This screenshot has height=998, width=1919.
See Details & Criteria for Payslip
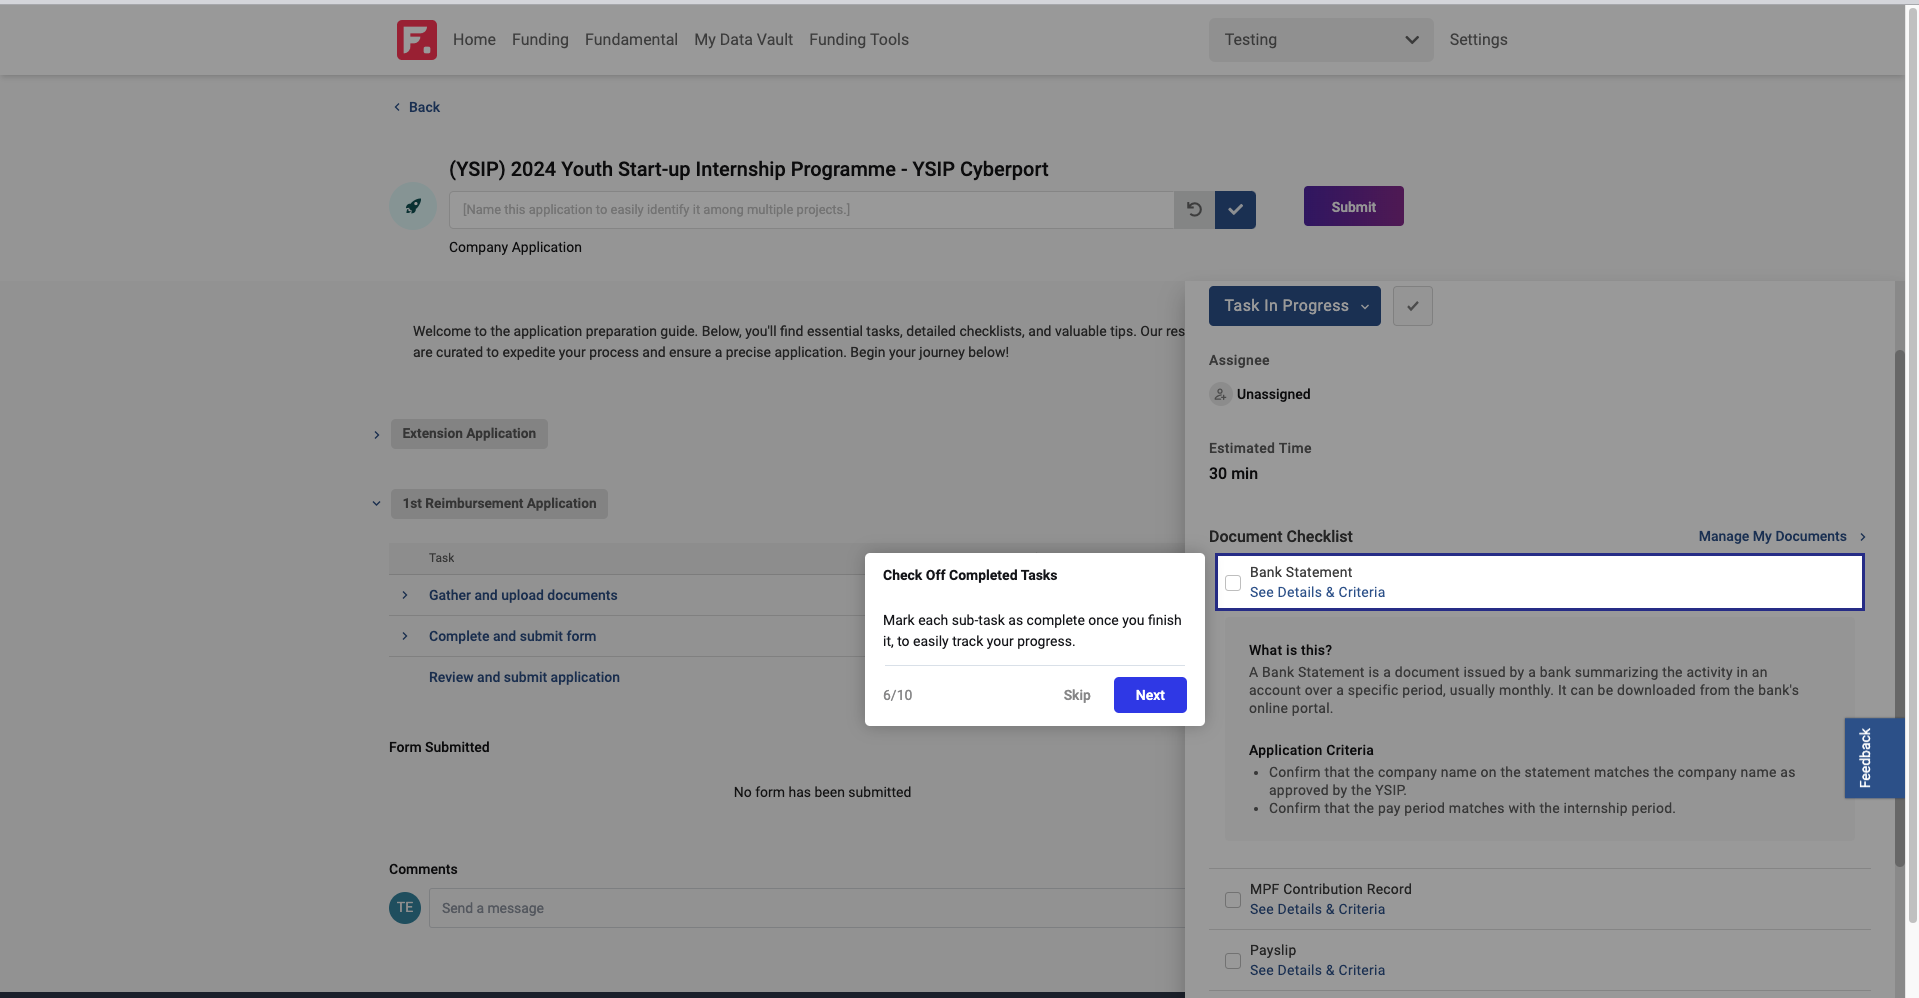point(1317,971)
